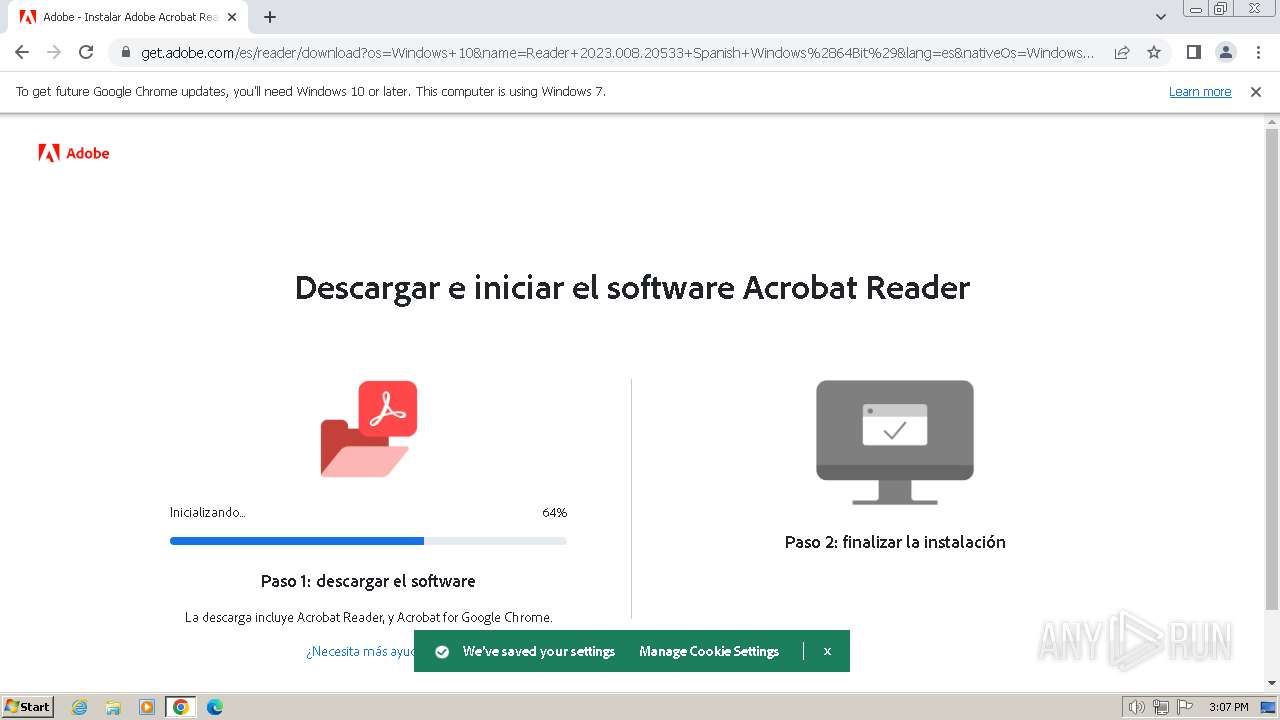Image resolution: width=1280 pixels, height=720 pixels.
Task: Click the show desktop tray button
Action: coord(1268,707)
